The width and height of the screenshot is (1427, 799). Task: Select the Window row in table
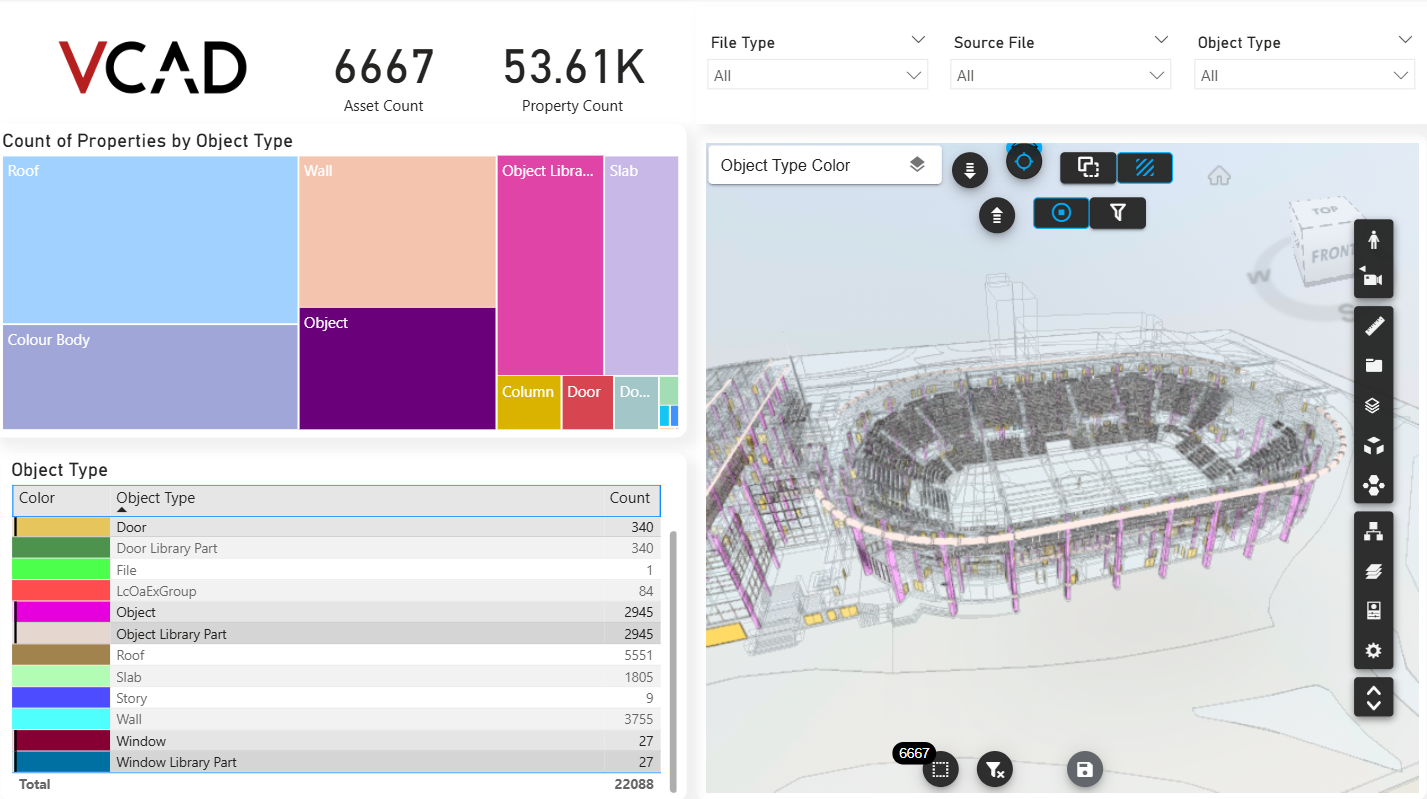point(336,741)
